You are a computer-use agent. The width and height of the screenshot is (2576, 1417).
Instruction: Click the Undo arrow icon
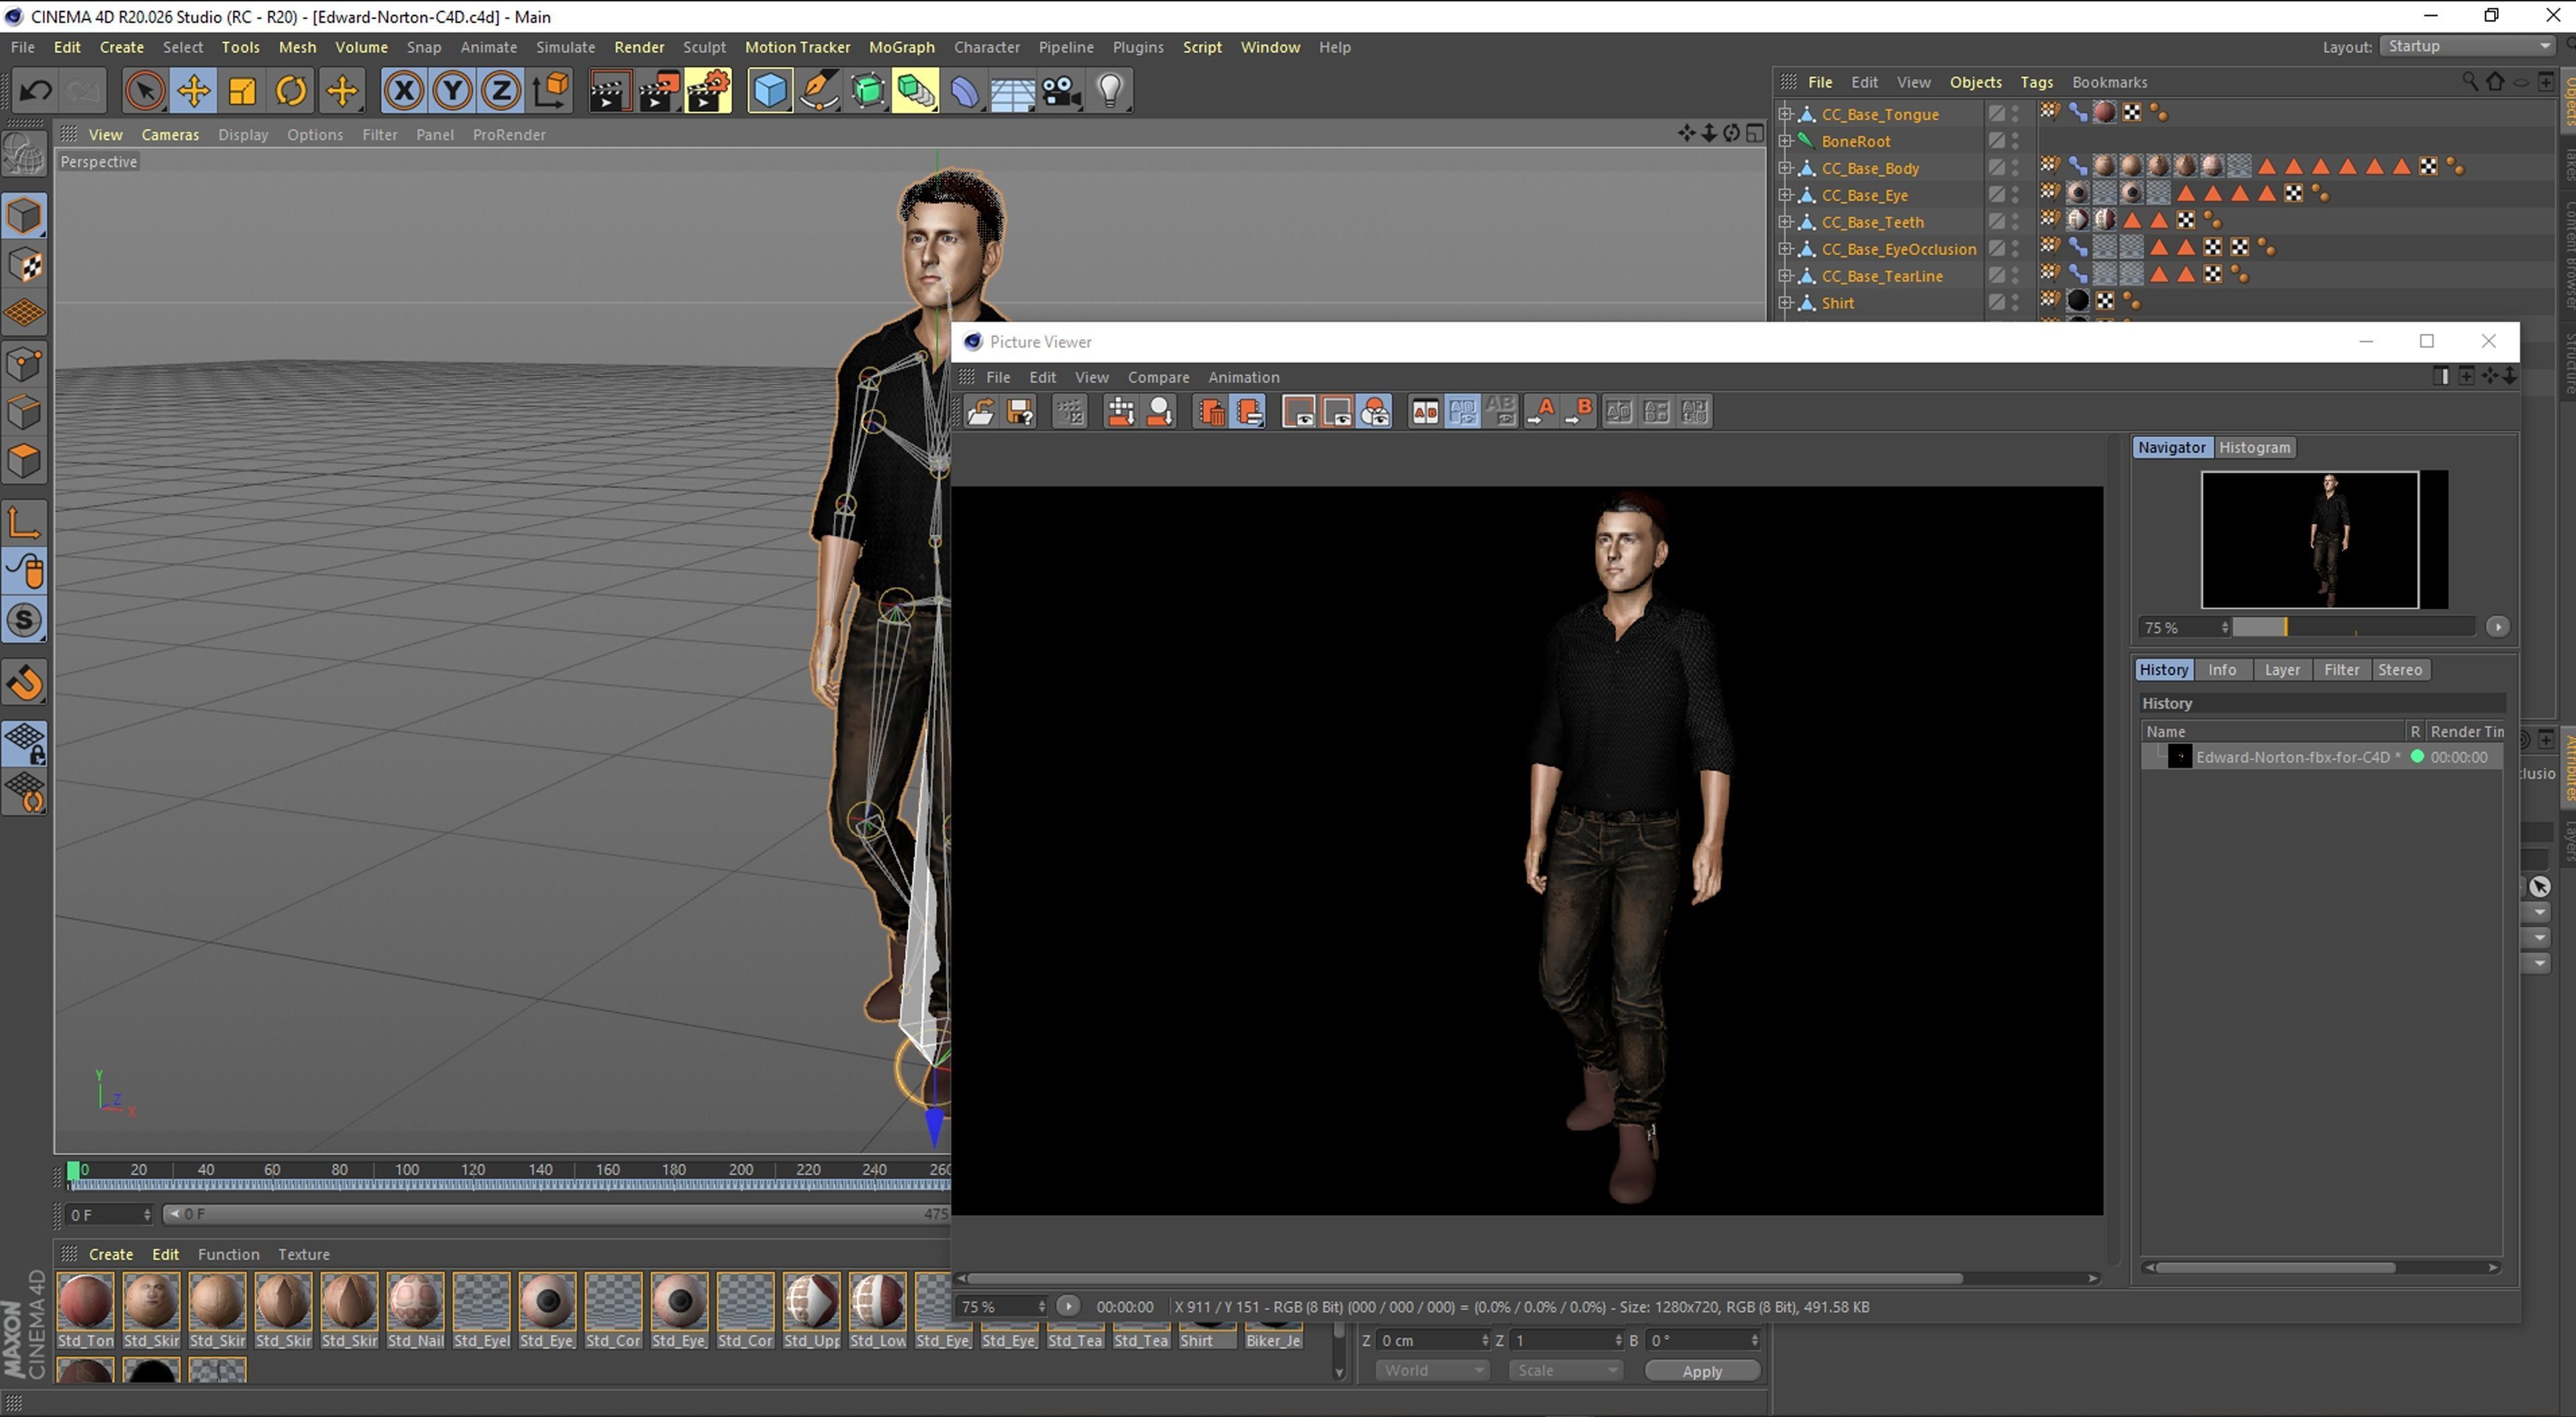36,91
